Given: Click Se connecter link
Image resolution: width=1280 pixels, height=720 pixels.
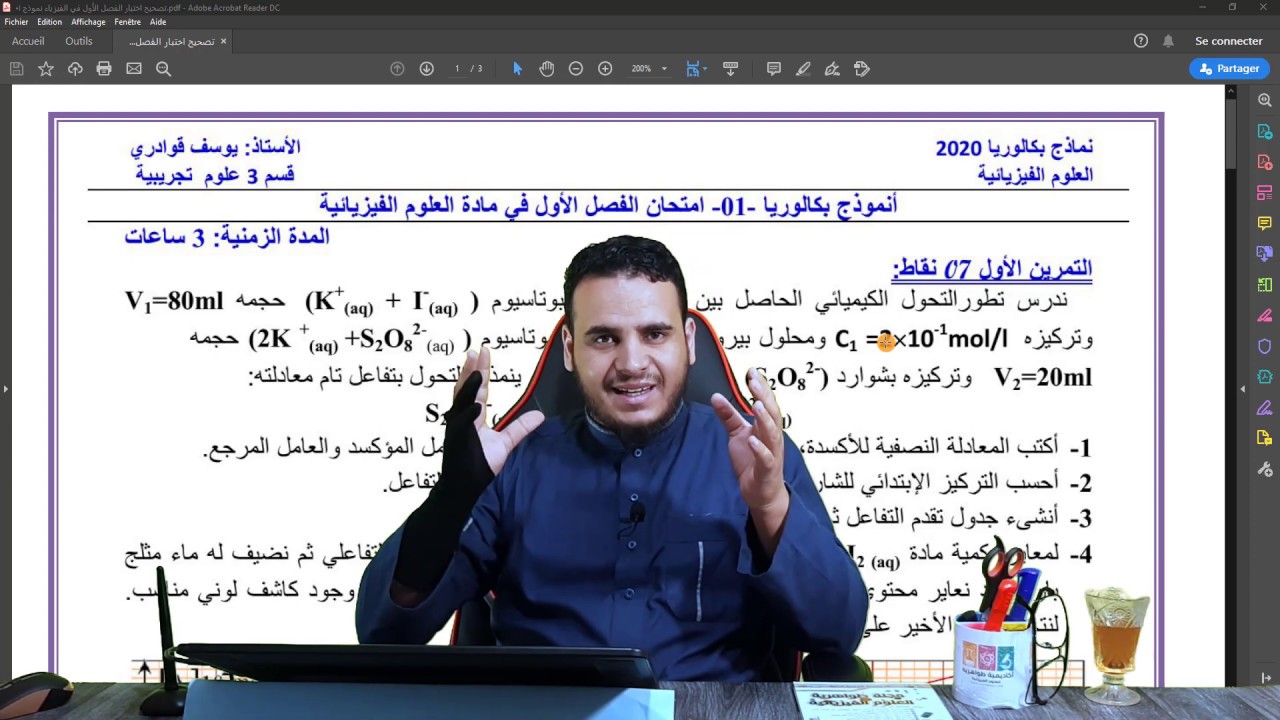Looking at the screenshot, I should coord(1229,41).
